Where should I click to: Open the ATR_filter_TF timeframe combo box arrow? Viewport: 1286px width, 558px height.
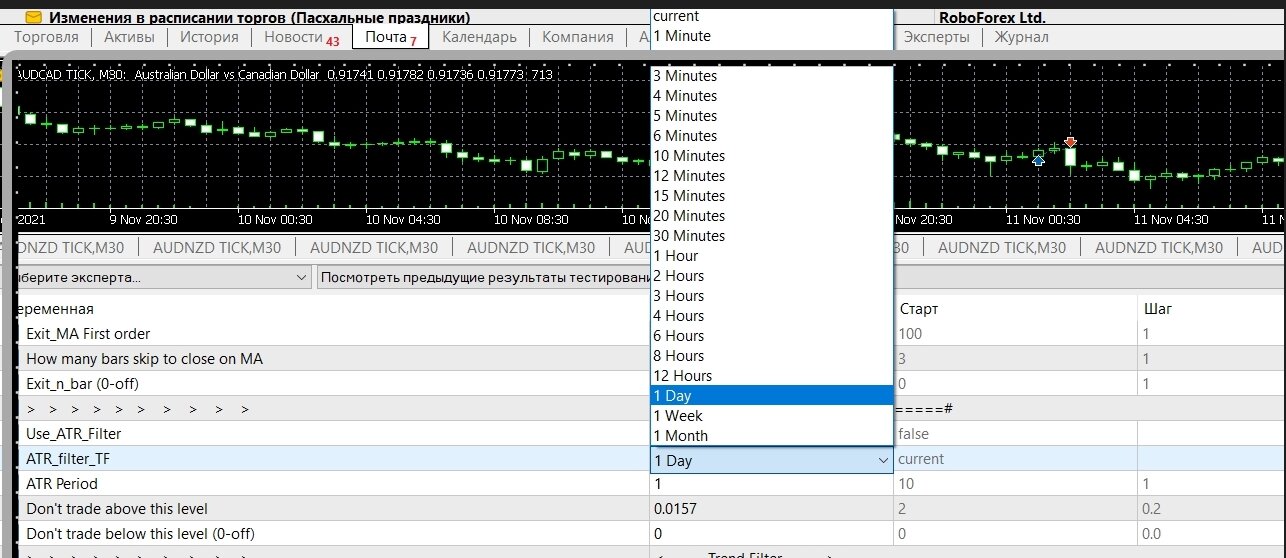[x=883, y=460]
